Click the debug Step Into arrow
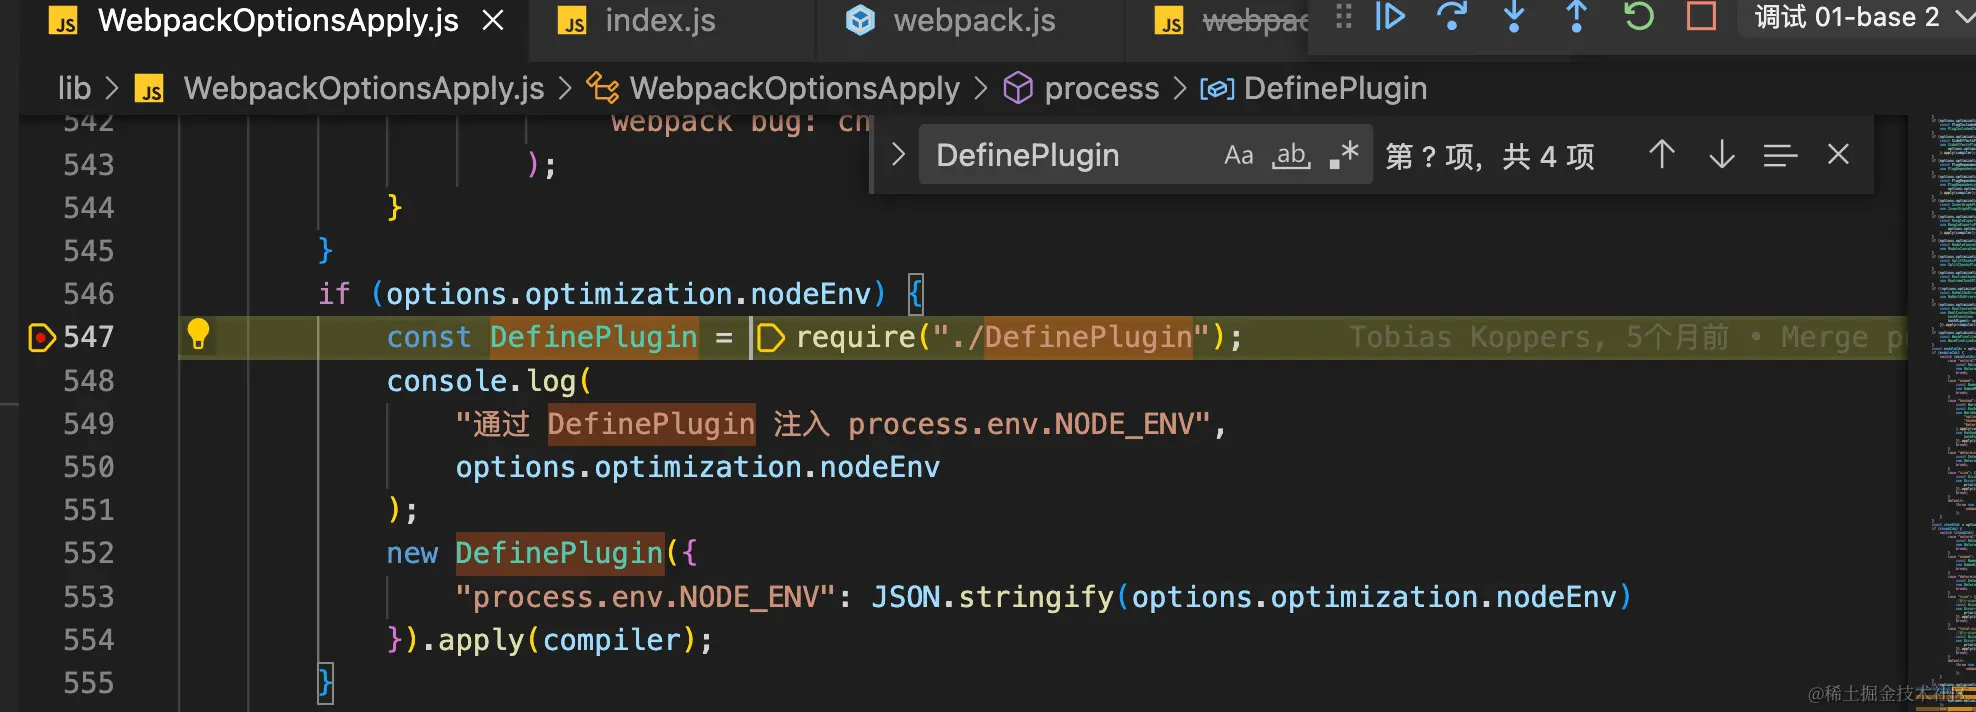This screenshot has width=1976, height=712. (x=1514, y=17)
